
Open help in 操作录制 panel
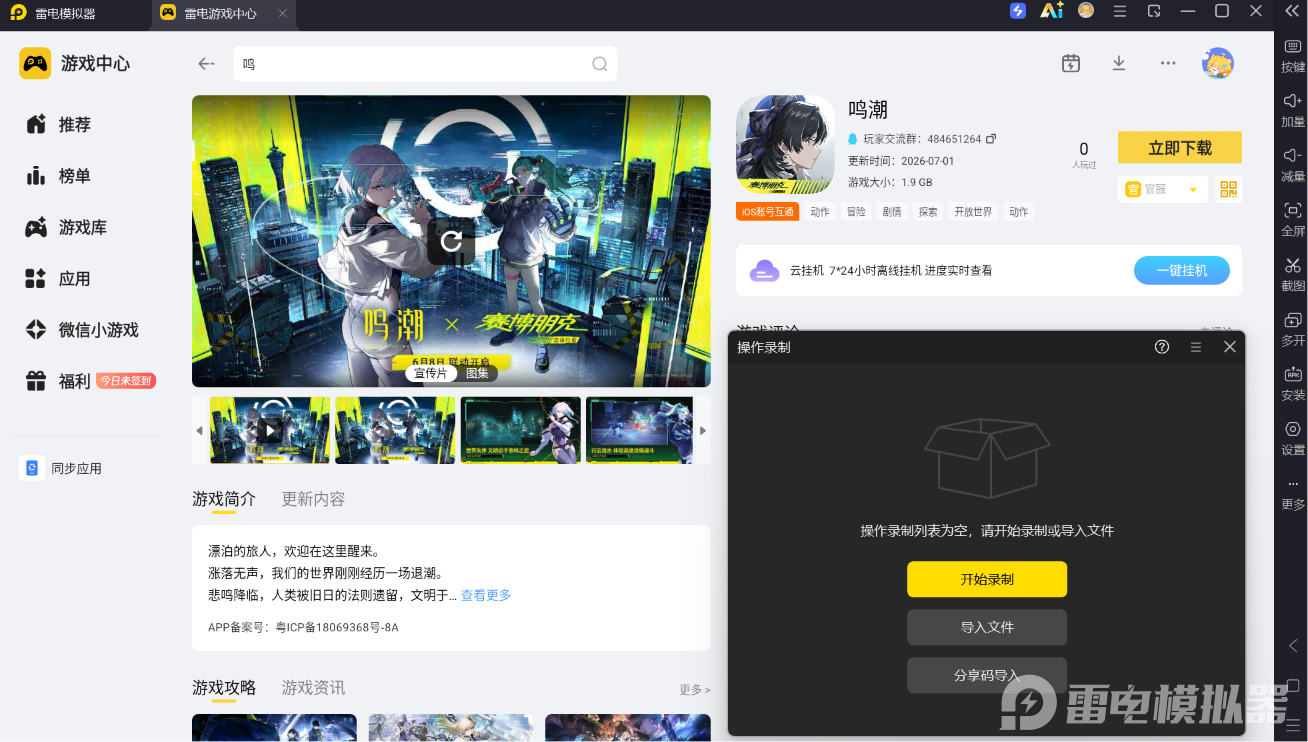(x=1162, y=347)
